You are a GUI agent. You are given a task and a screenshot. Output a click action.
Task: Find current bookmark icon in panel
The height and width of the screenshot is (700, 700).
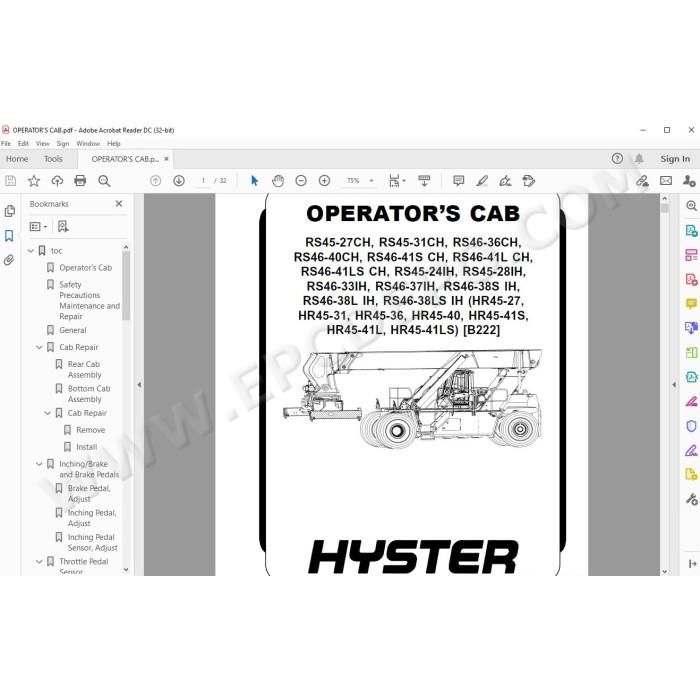[63, 226]
